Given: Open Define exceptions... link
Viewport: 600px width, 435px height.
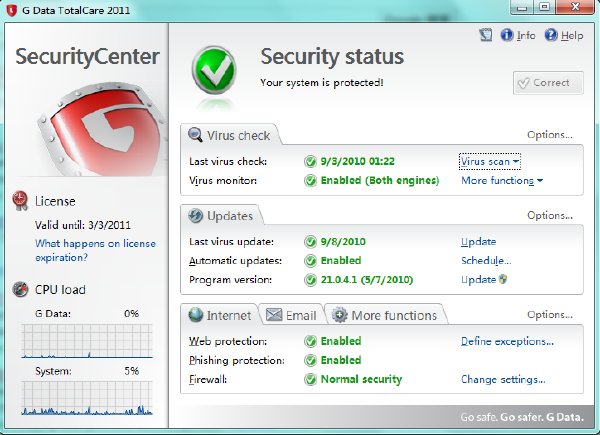Looking at the screenshot, I should [507, 341].
